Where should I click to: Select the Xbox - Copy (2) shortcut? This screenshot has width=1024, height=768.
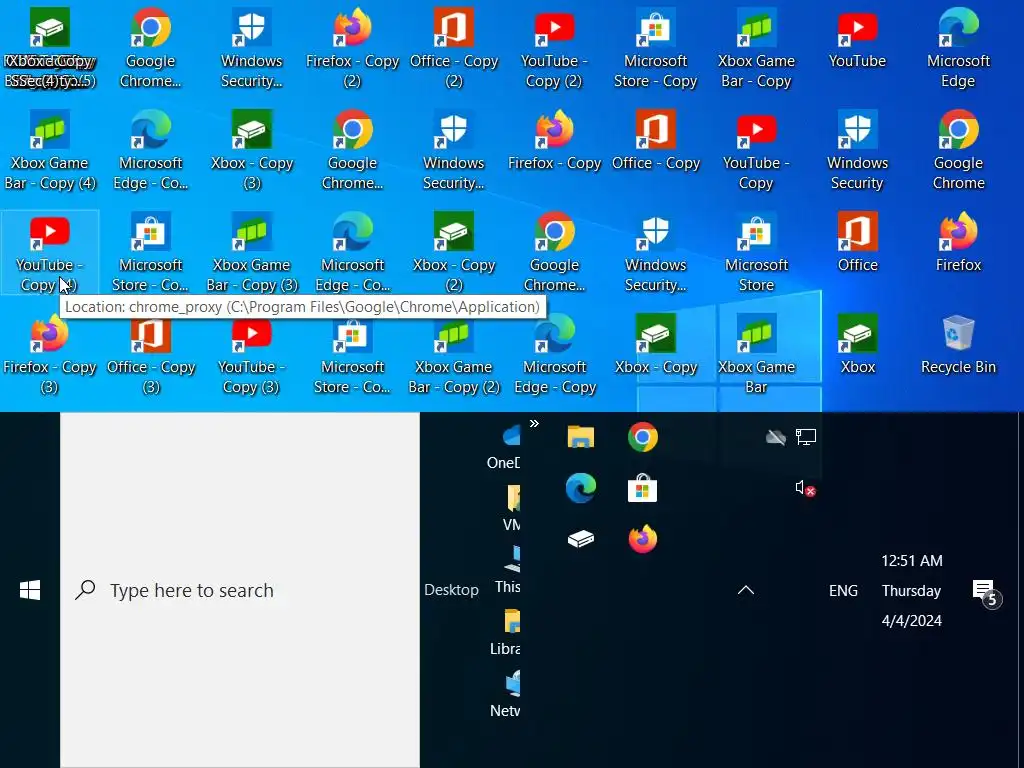pos(454,253)
